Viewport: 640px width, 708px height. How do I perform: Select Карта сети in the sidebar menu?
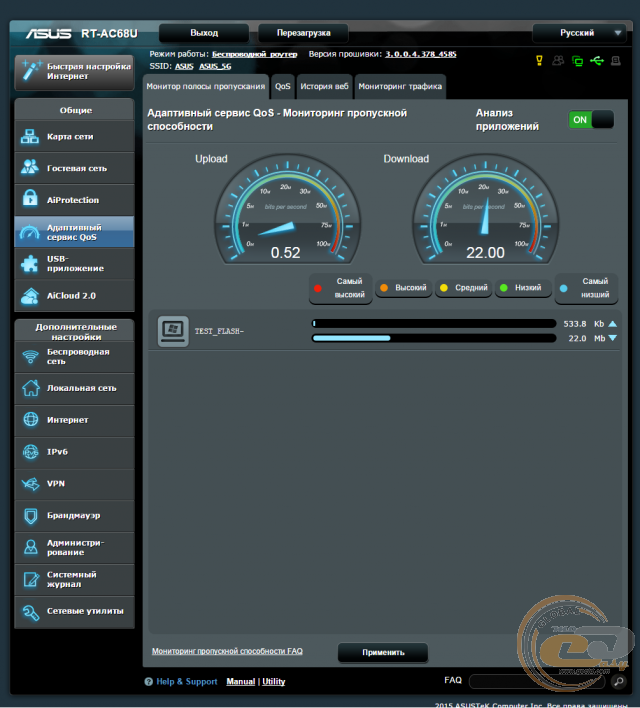75,136
